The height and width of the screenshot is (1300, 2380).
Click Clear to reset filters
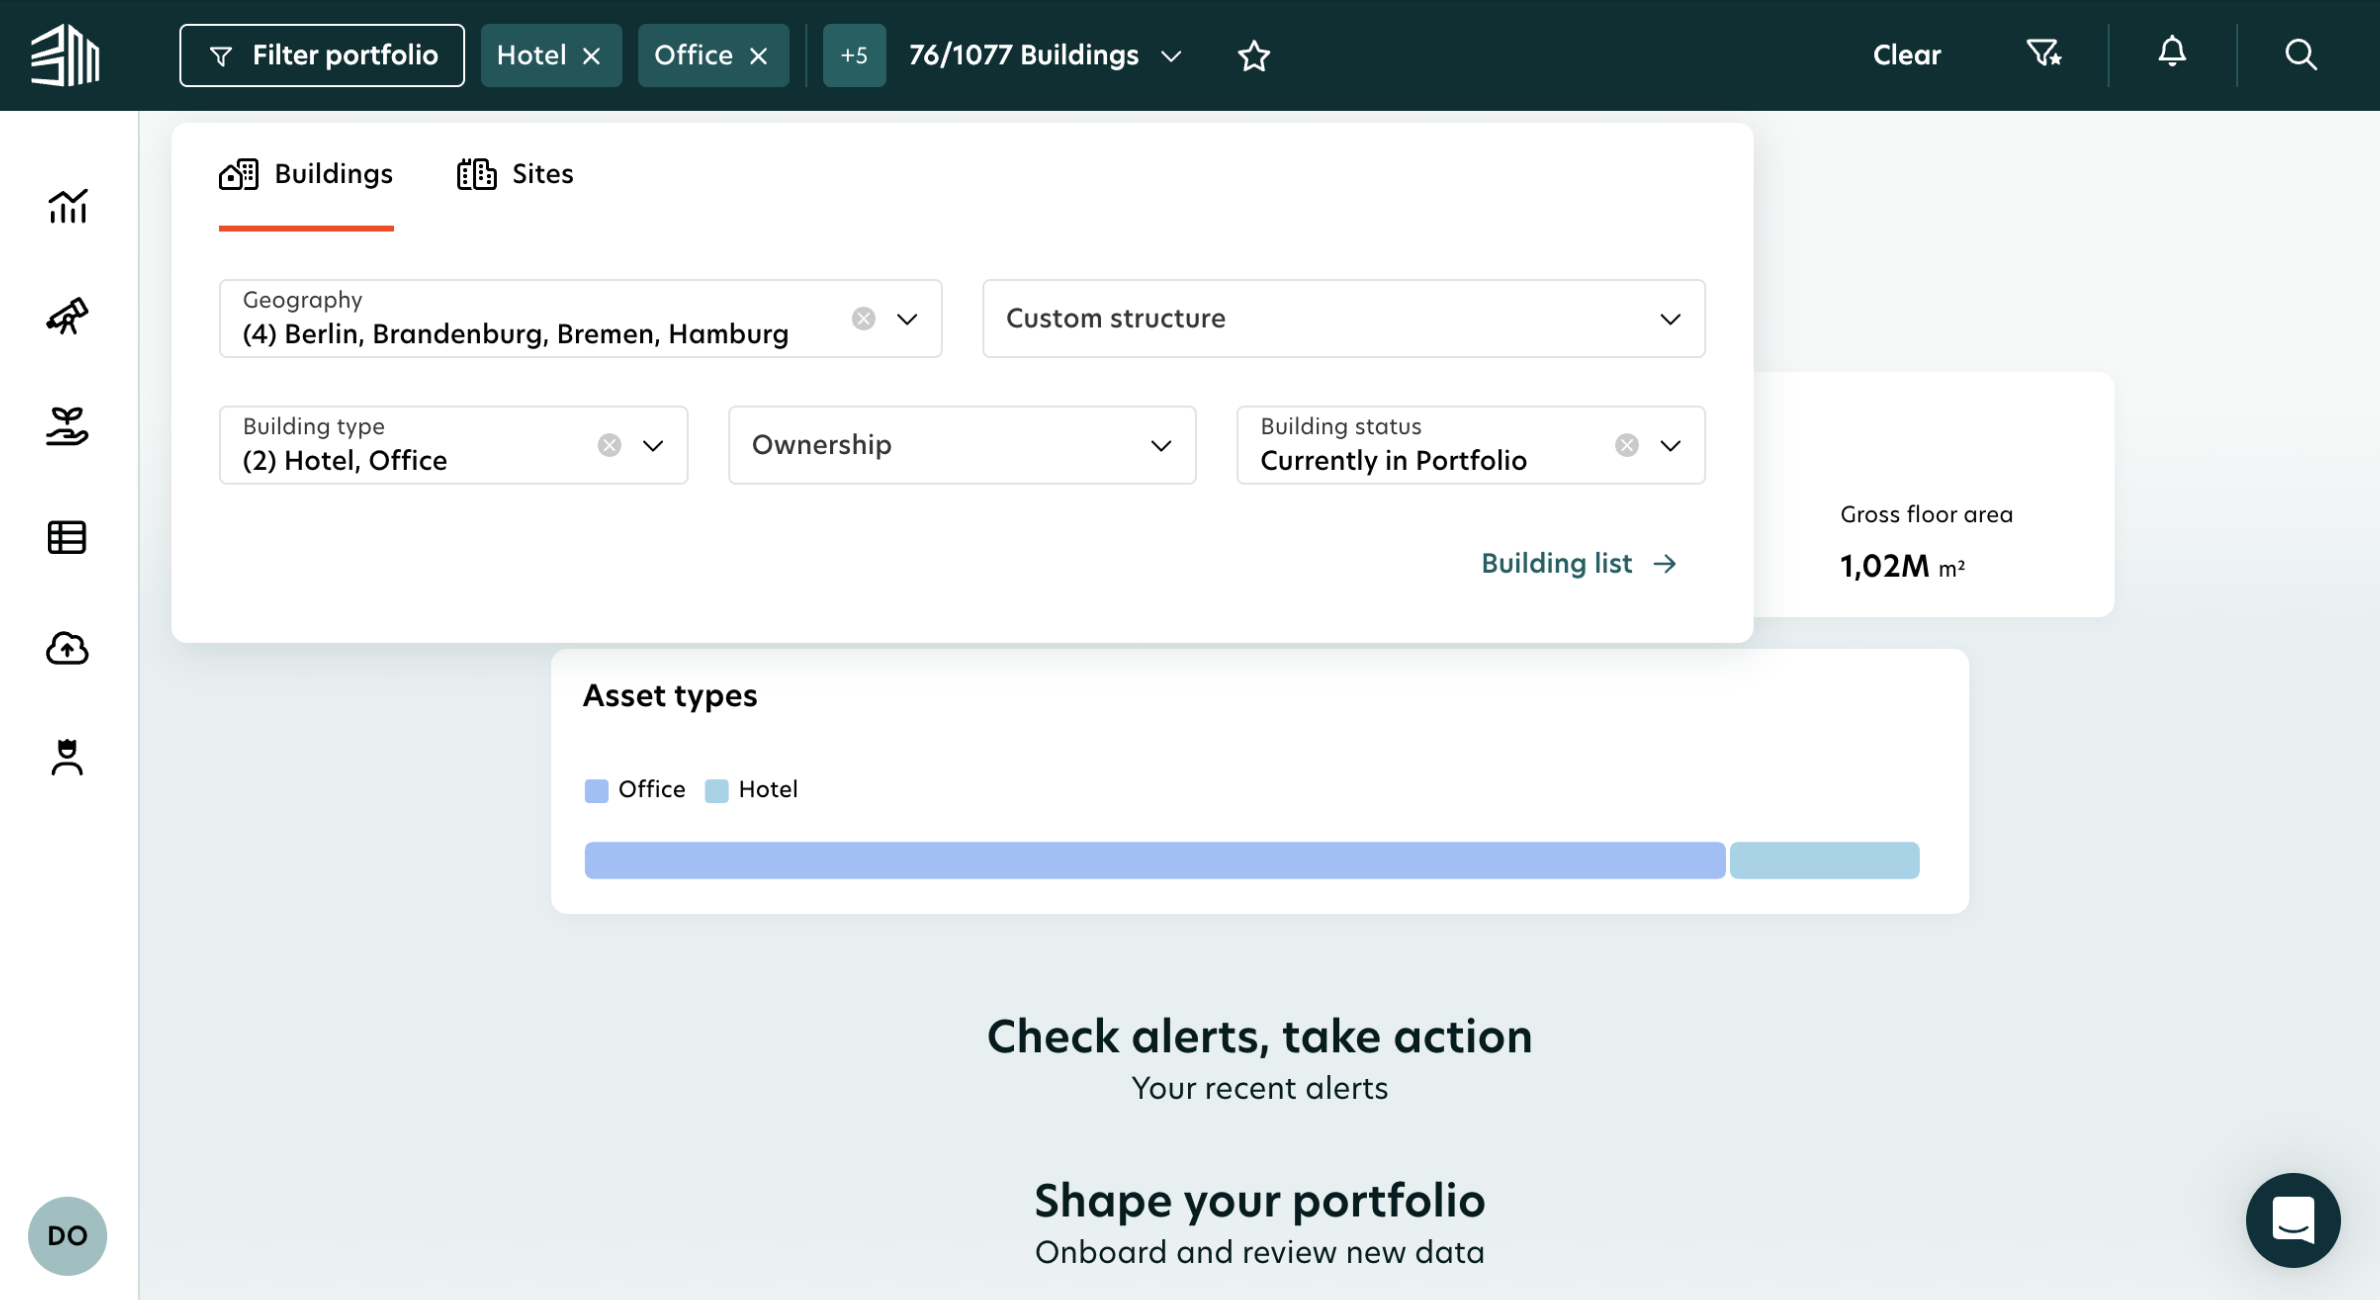point(1906,55)
